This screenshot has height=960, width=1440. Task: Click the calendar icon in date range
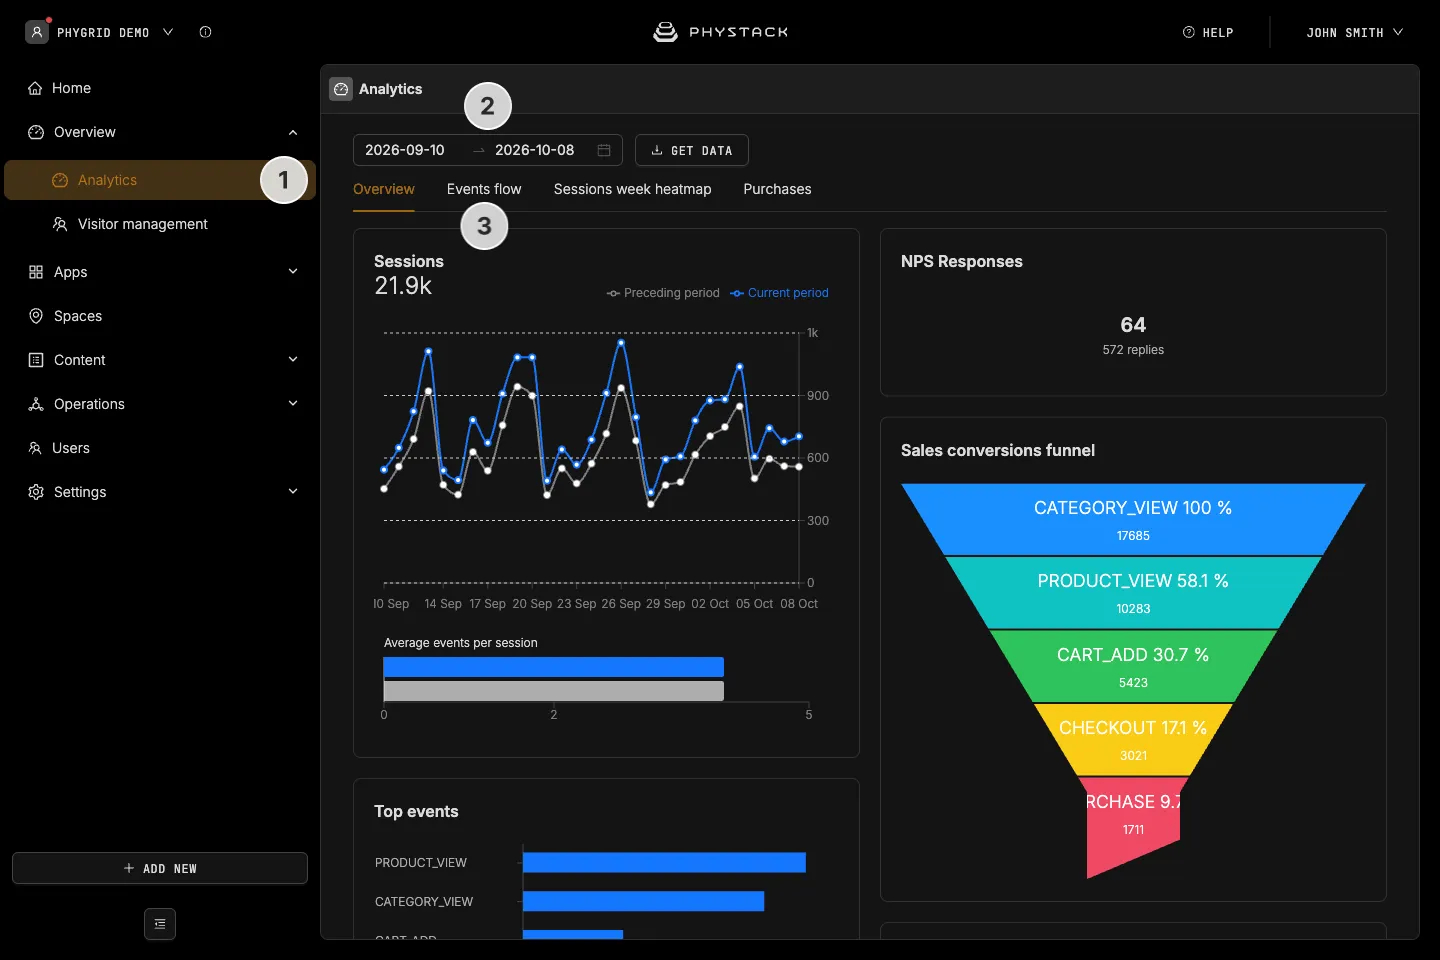pyautogui.click(x=604, y=150)
